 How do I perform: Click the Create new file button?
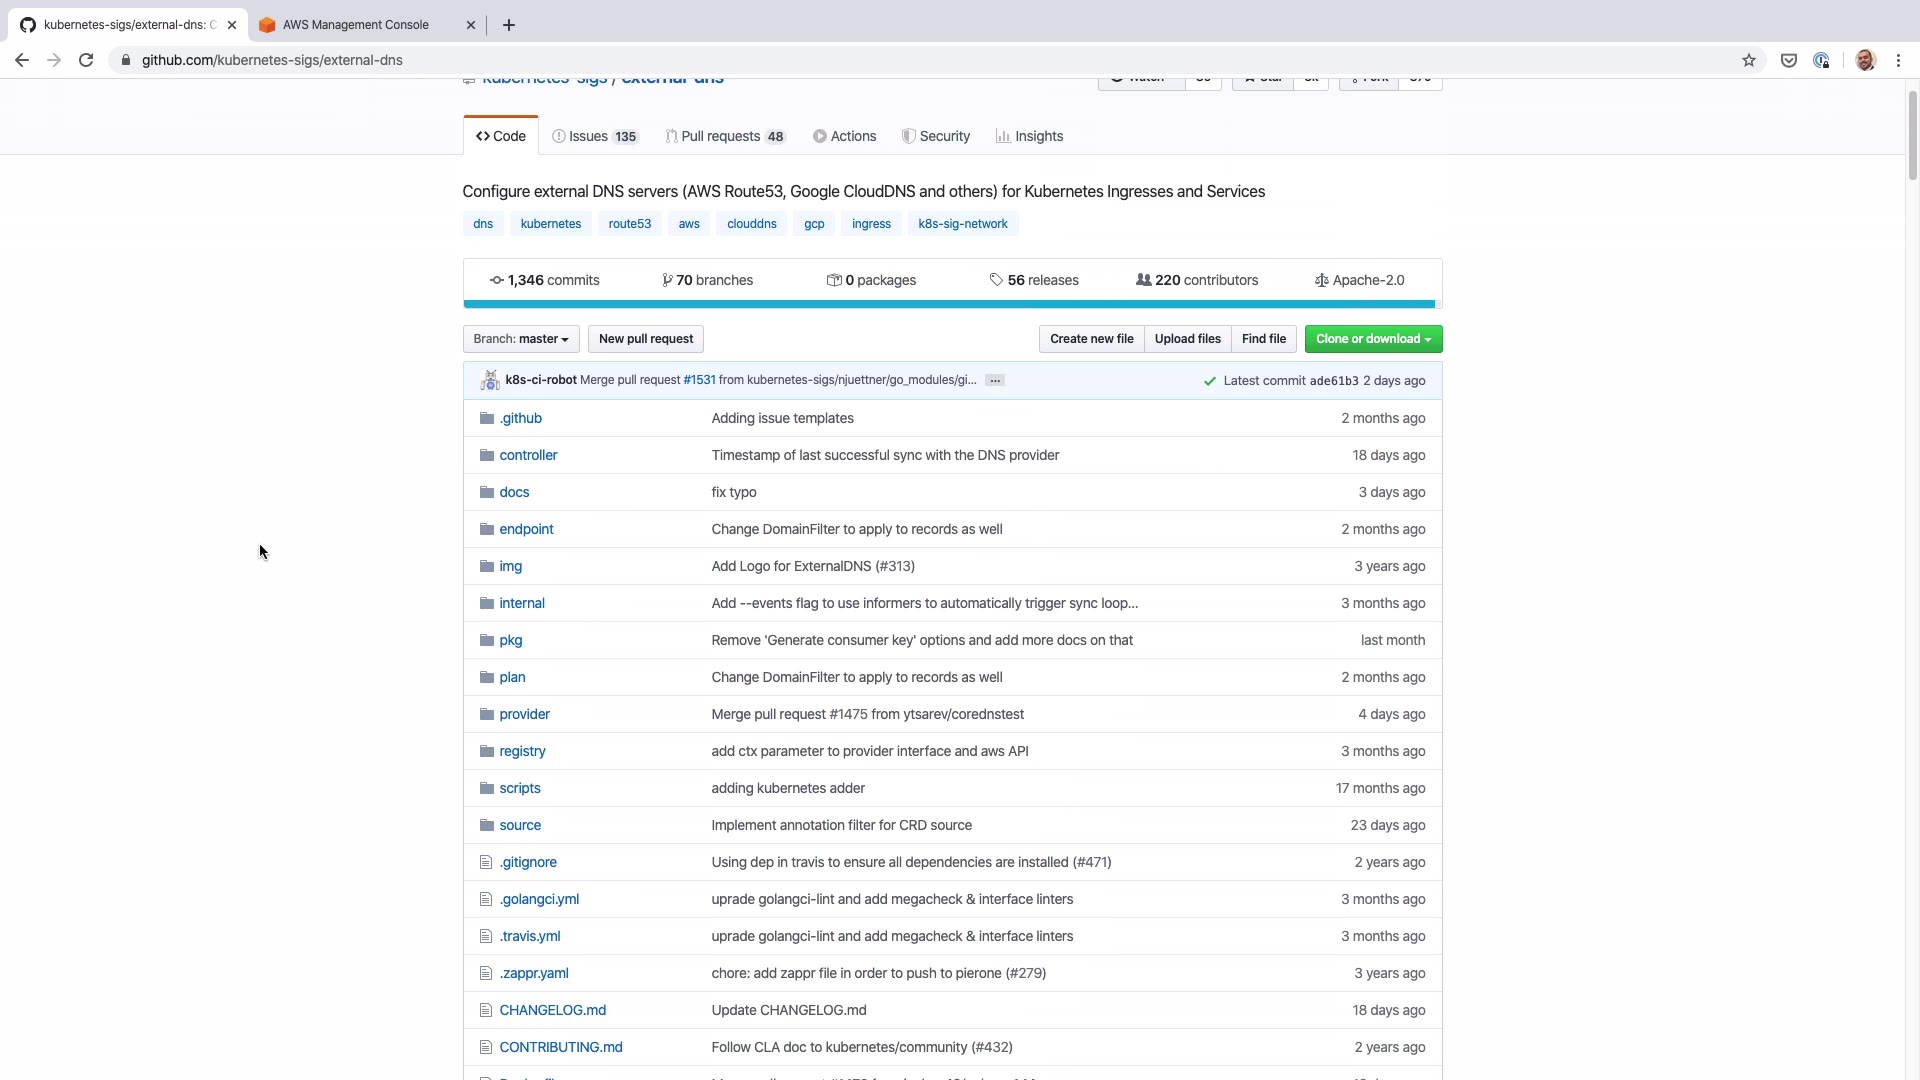(1091, 339)
